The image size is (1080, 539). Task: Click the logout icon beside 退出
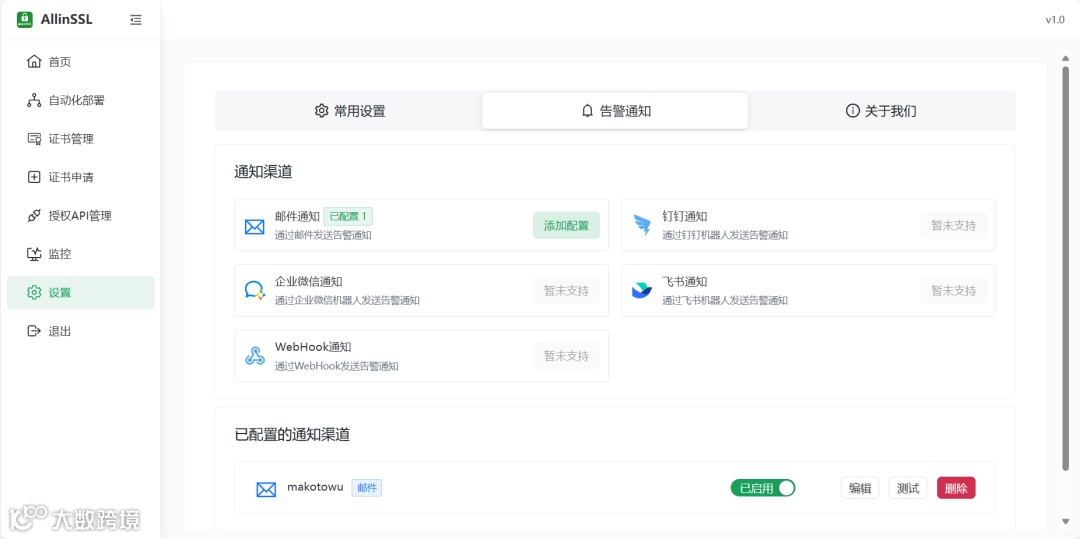(x=34, y=331)
